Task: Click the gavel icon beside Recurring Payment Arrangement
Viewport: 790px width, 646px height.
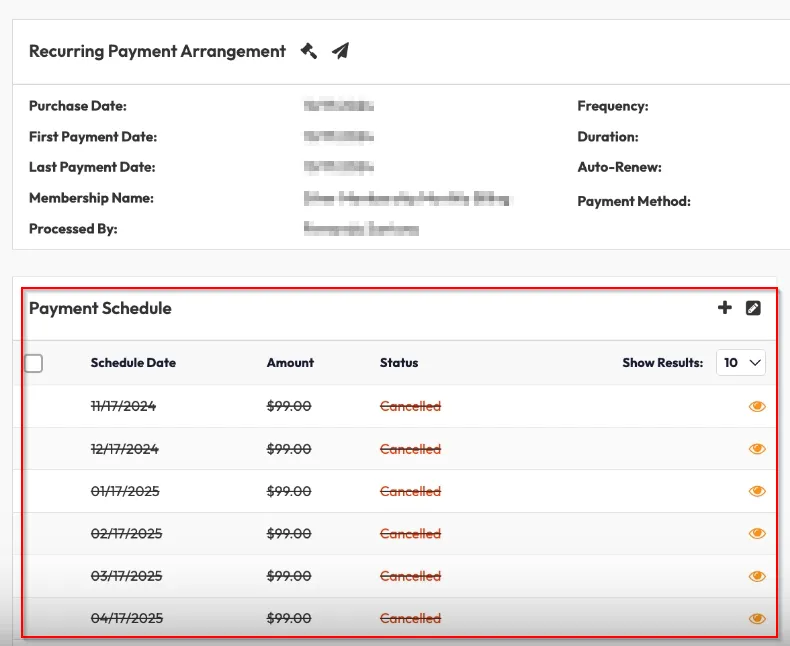Action: [309, 51]
